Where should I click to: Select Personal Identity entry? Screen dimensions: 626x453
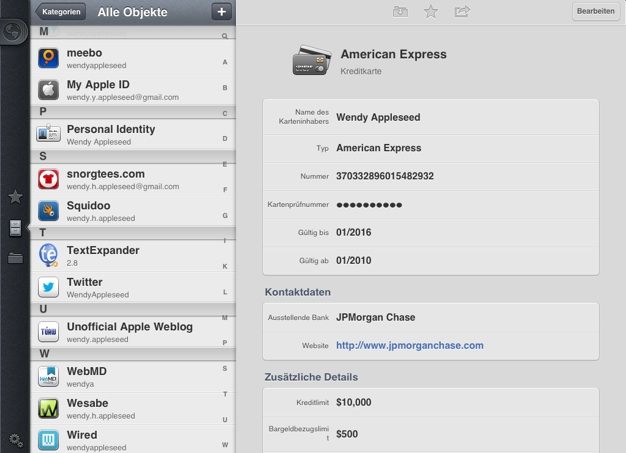(133, 135)
